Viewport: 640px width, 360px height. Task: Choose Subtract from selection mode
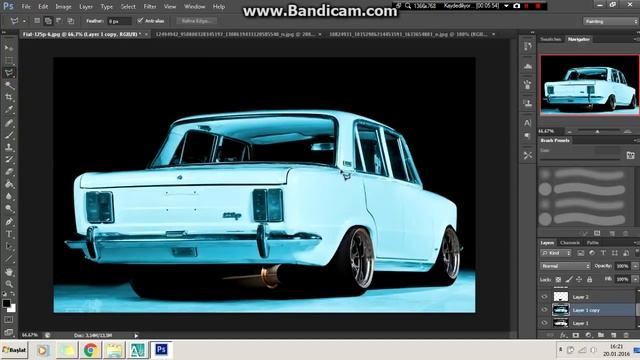pyautogui.click(x=59, y=21)
